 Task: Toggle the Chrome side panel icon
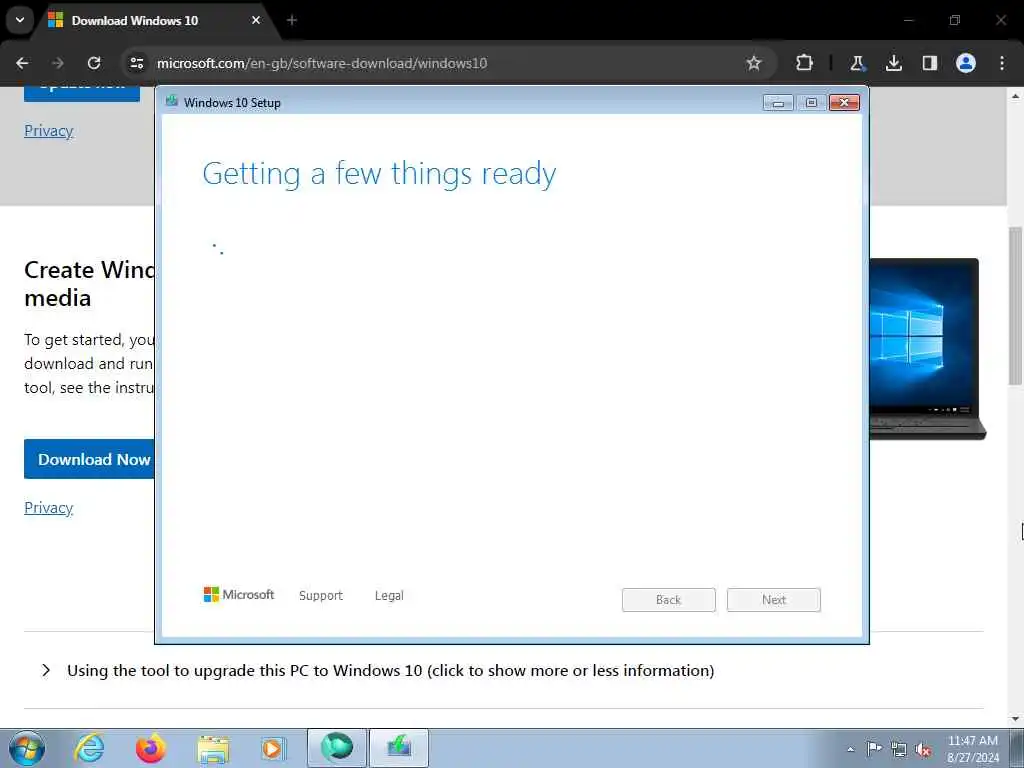pyautogui.click(x=929, y=63)
